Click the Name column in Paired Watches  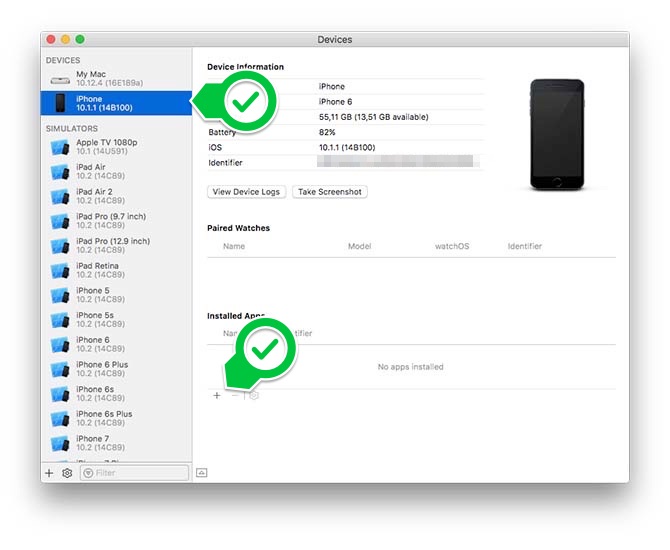click(x=234, y=246)
